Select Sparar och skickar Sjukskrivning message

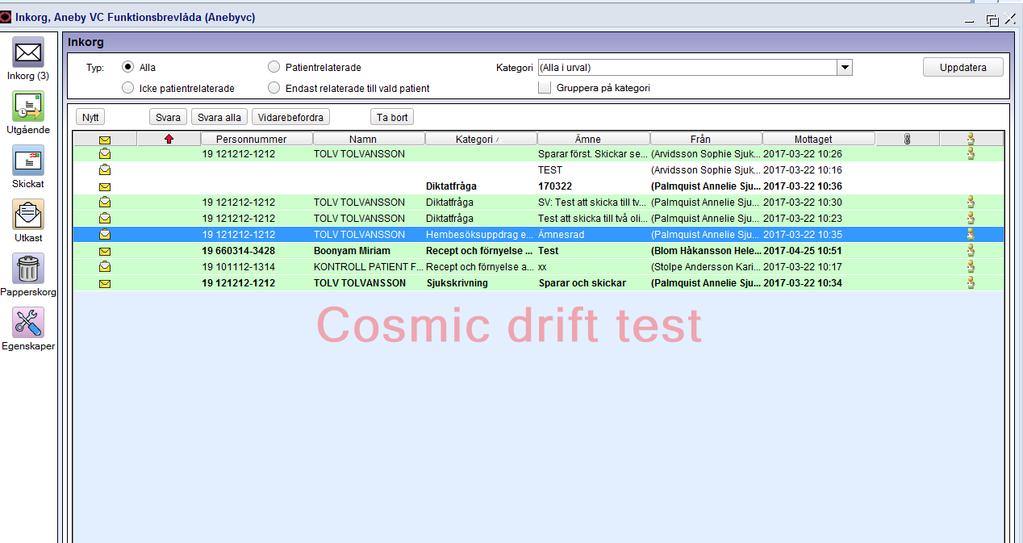click(538, 283)
